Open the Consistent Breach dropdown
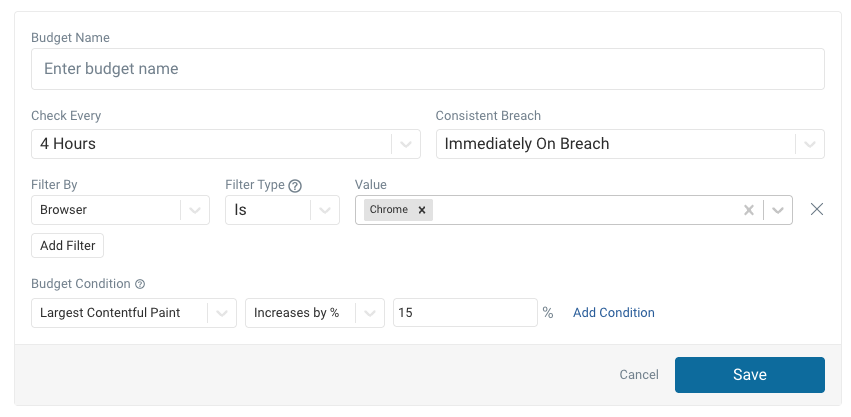Image resolution: width=851 pixels, height=417 pixels. [810, 144]
